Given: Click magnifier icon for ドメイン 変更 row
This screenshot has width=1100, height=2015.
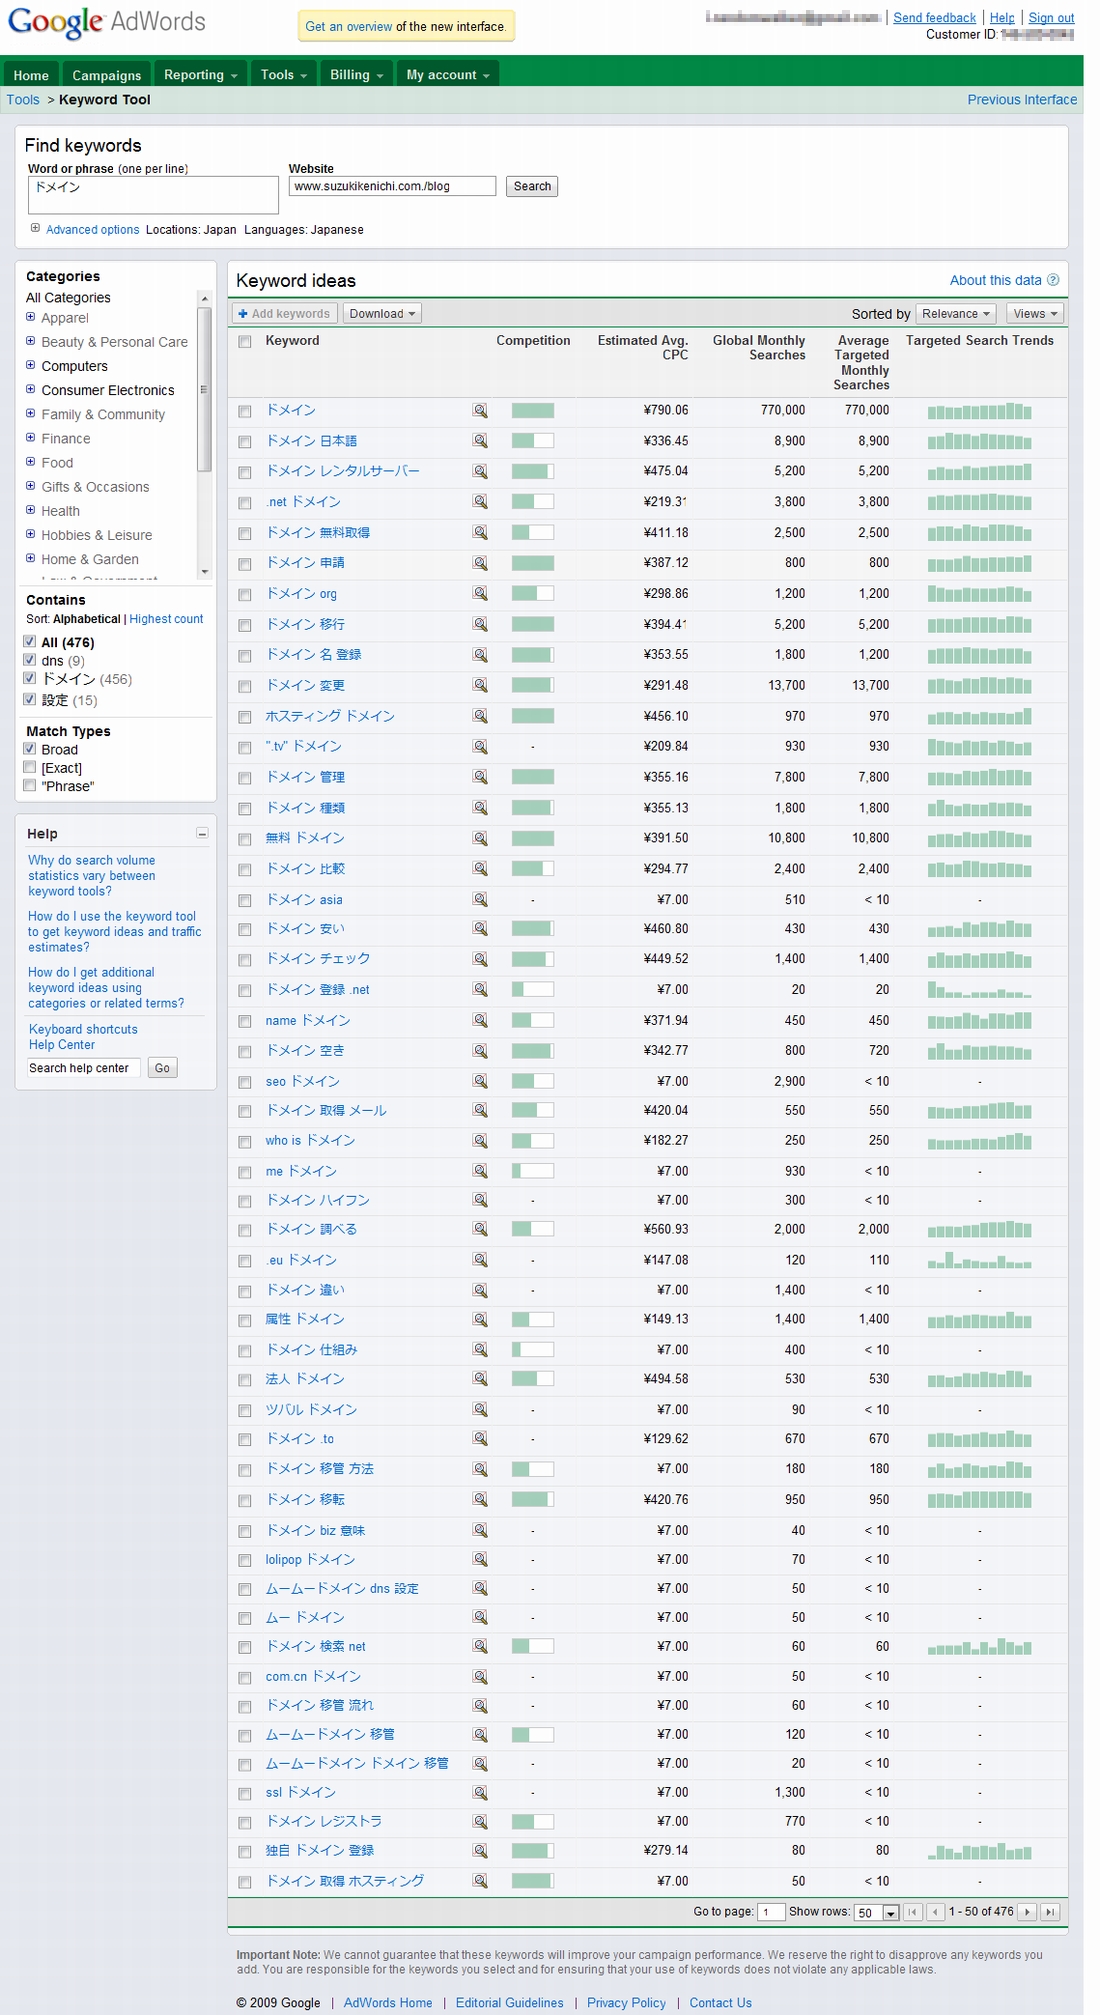Looking at the screenshot, I should click(480, 686).
